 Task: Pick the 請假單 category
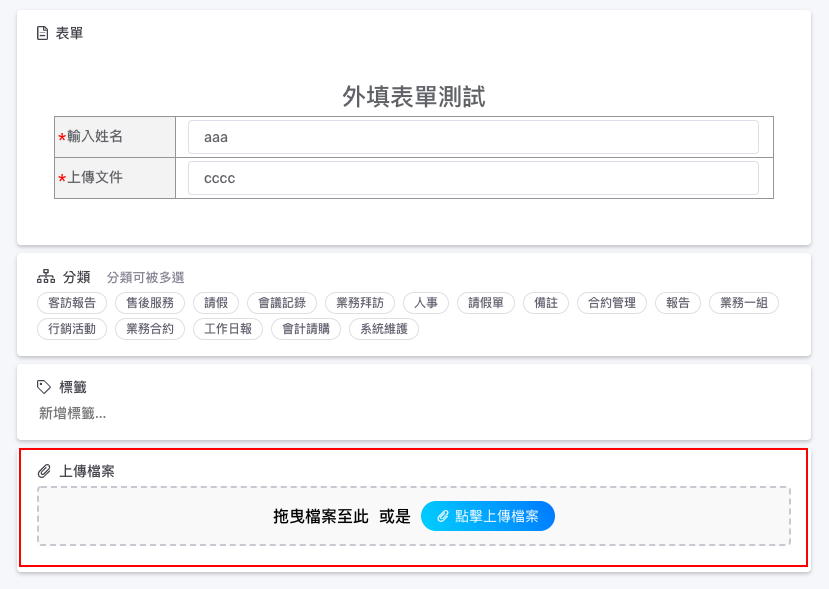pos(486,303)
